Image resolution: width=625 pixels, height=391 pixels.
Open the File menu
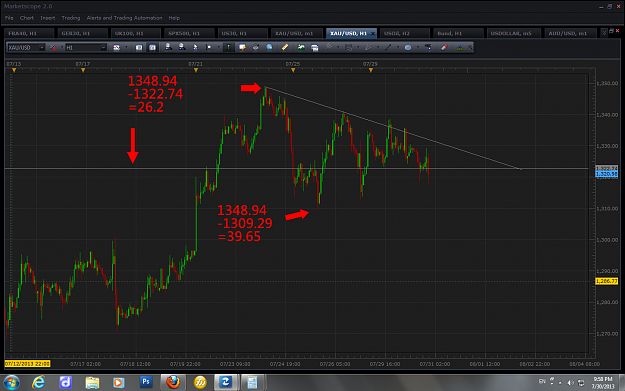tap(9, 18)
